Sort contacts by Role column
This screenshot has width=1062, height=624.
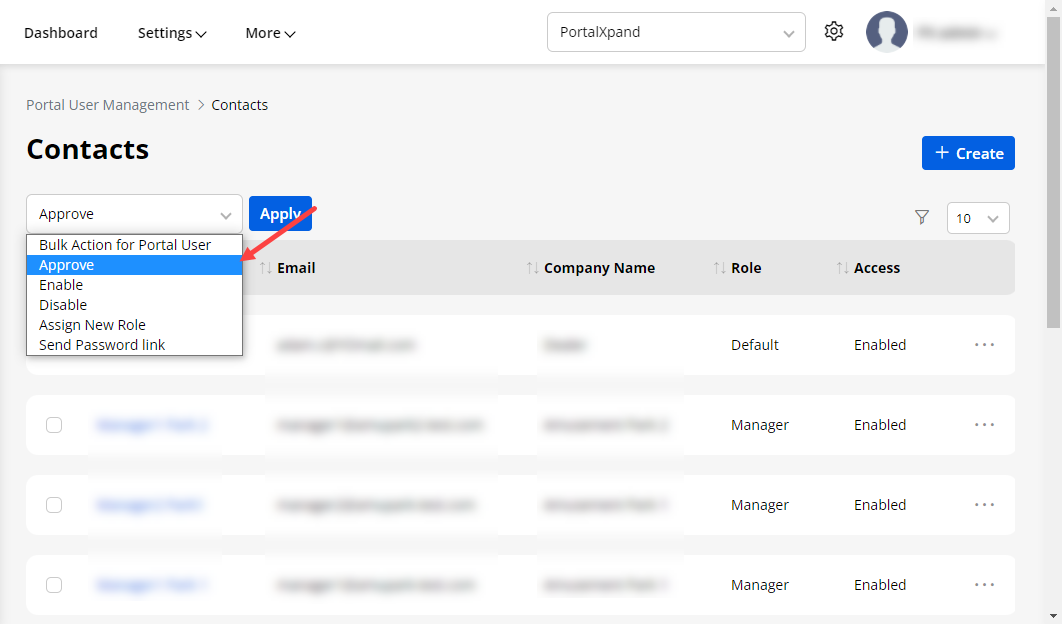[x=745, y=268]
